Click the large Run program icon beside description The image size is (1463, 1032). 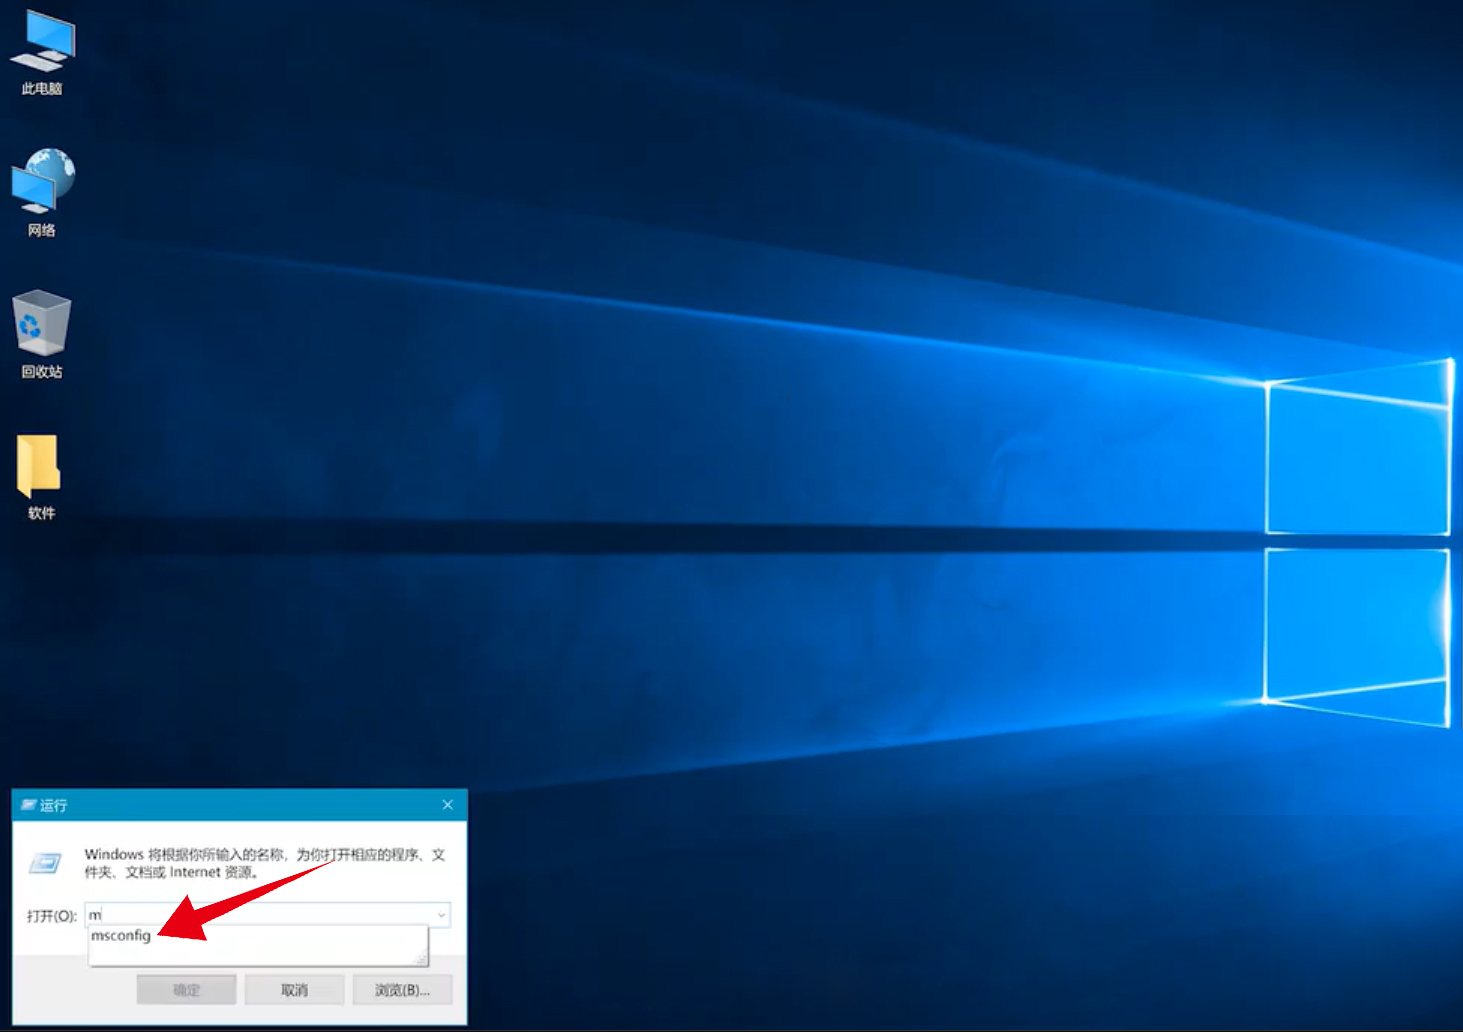[45, 863]
